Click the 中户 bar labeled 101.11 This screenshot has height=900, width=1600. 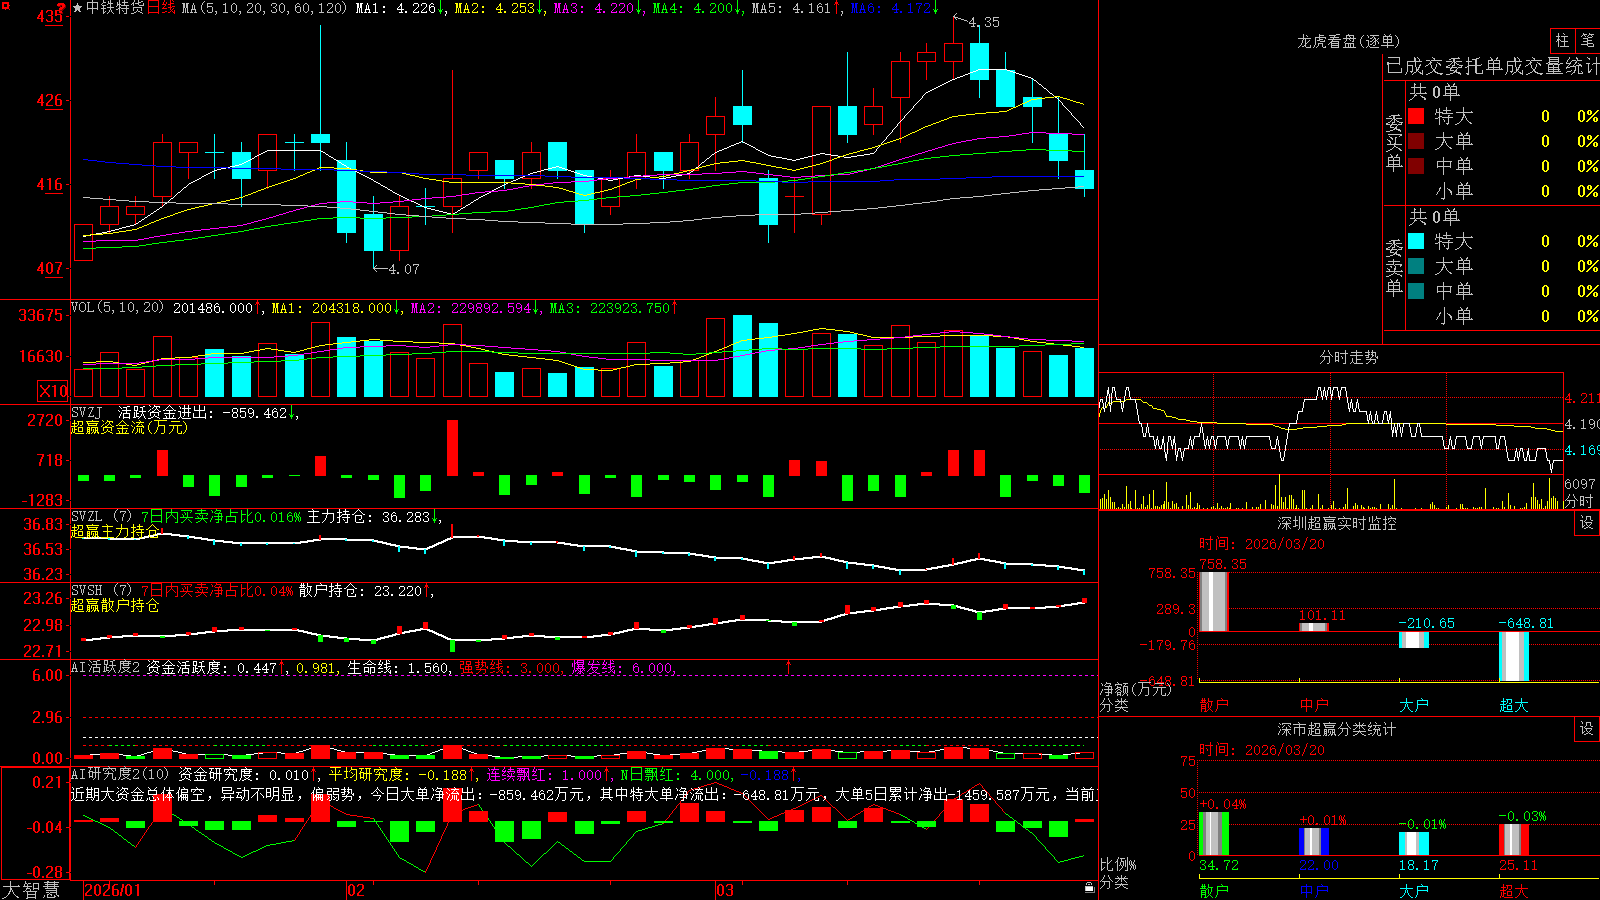pos(1314,627)
